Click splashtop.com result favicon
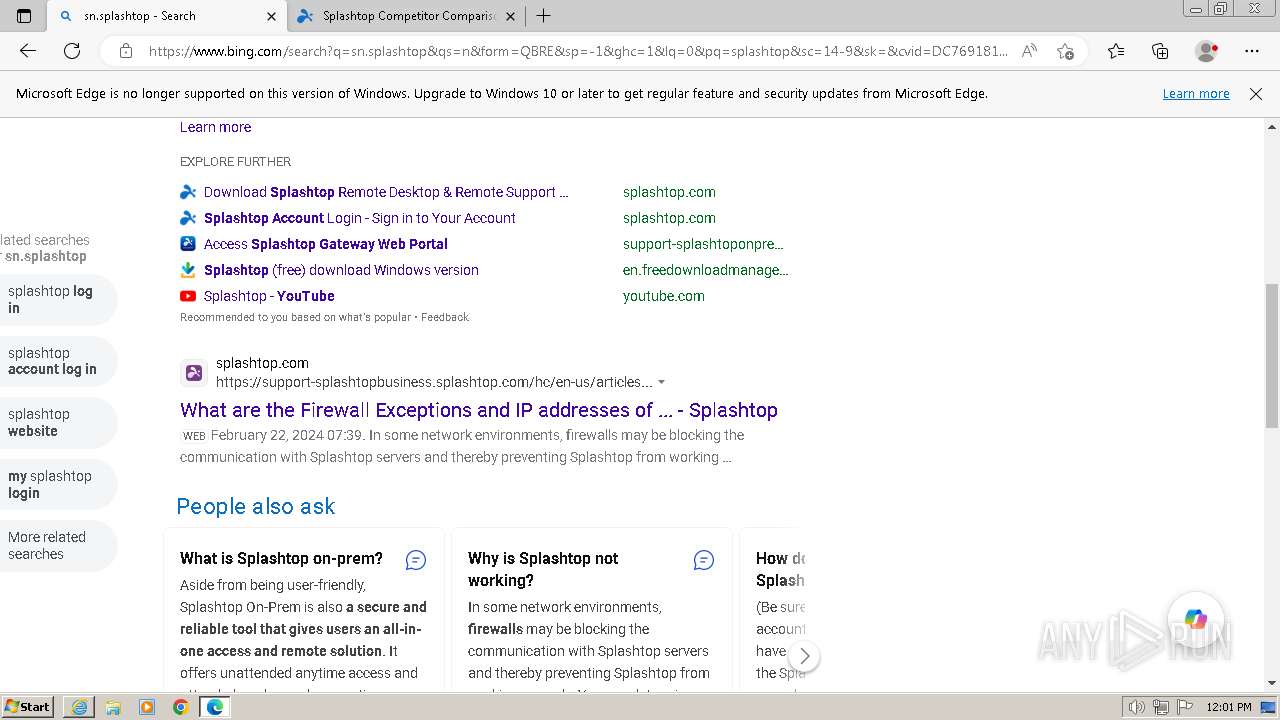This screenshot has width=1280, height=720. [x=194, y=373]
